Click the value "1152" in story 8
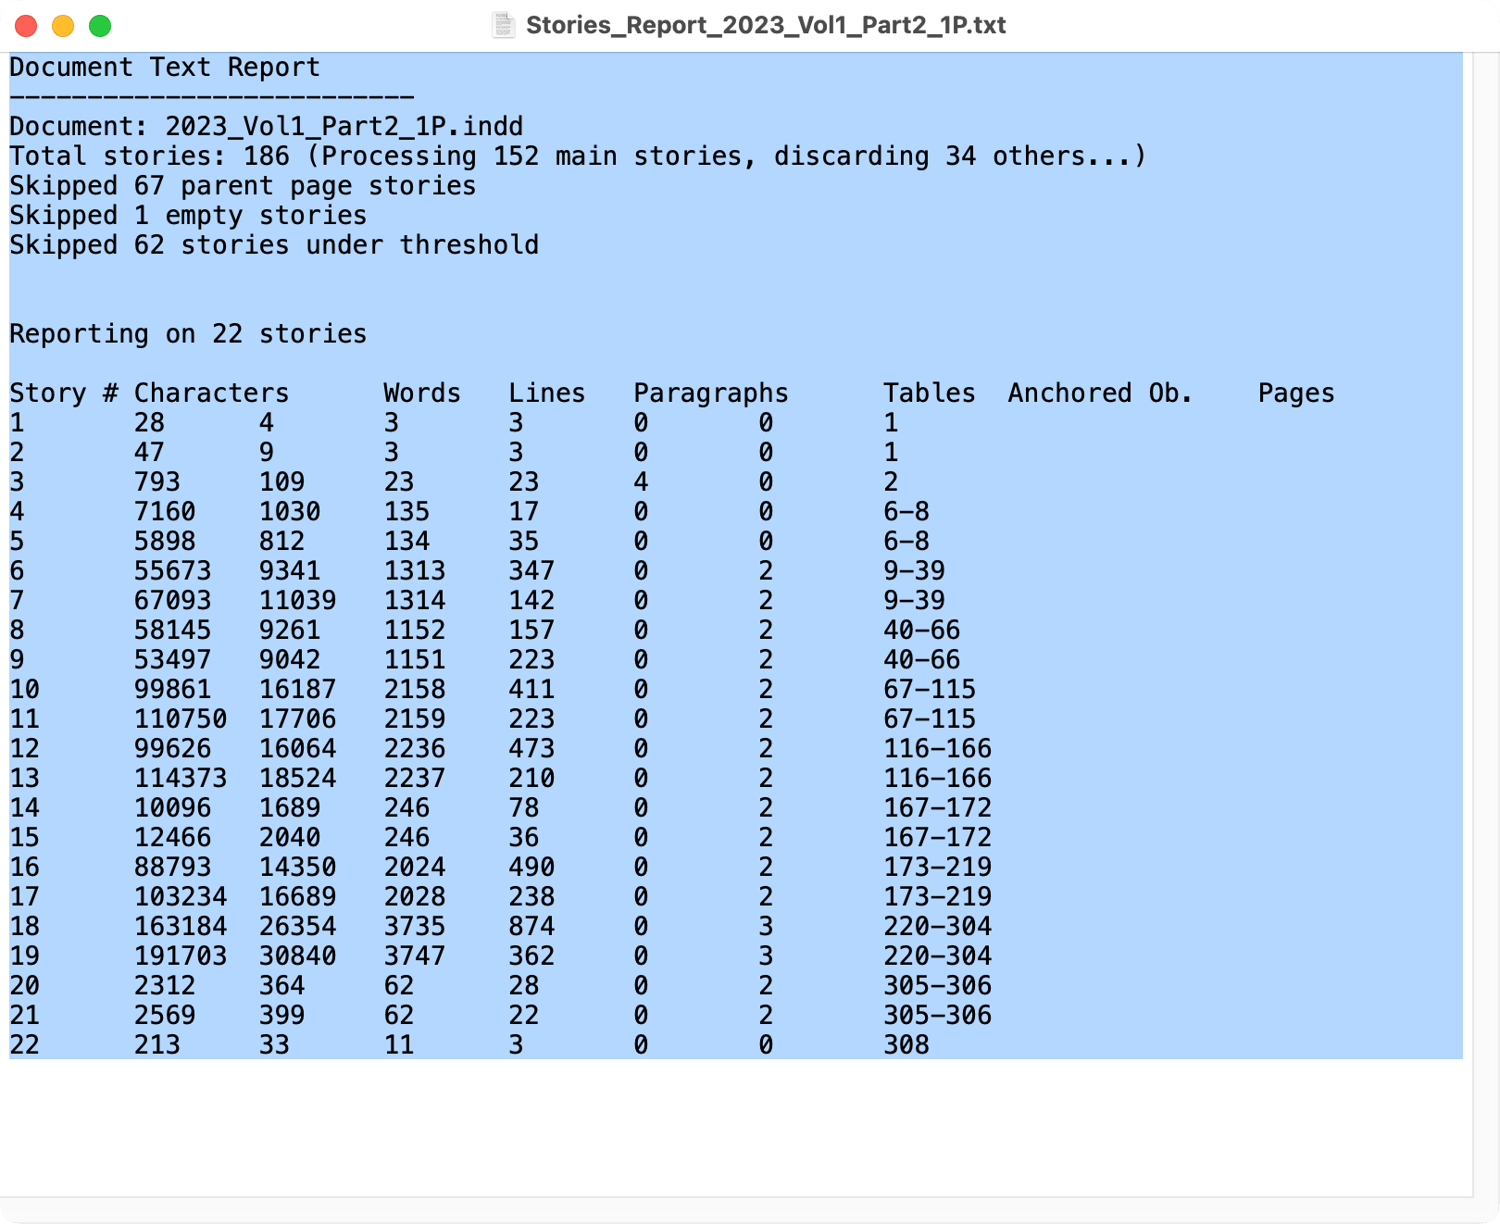Image resolution: width=1500 pixels, height=1224 pixels. [x=415, y=630]
